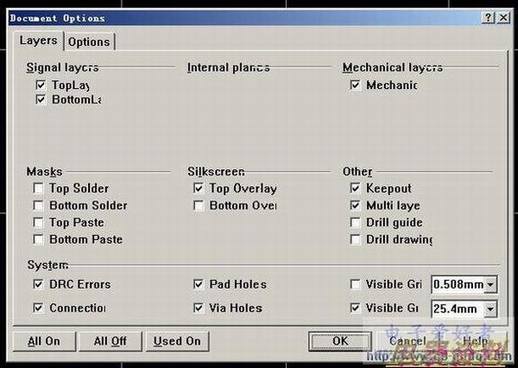Select the Layers tab
This screenshot has width=518, height=368.
point(38,40)
